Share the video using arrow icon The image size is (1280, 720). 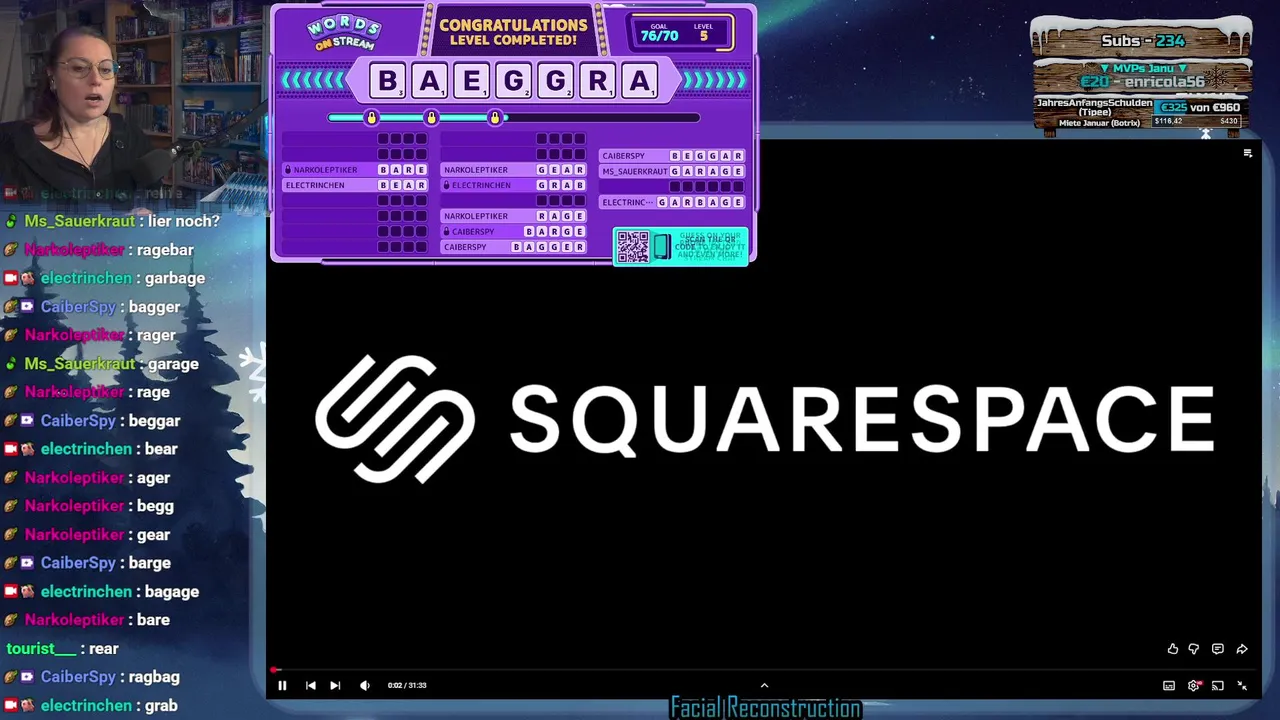[1242, 649]
